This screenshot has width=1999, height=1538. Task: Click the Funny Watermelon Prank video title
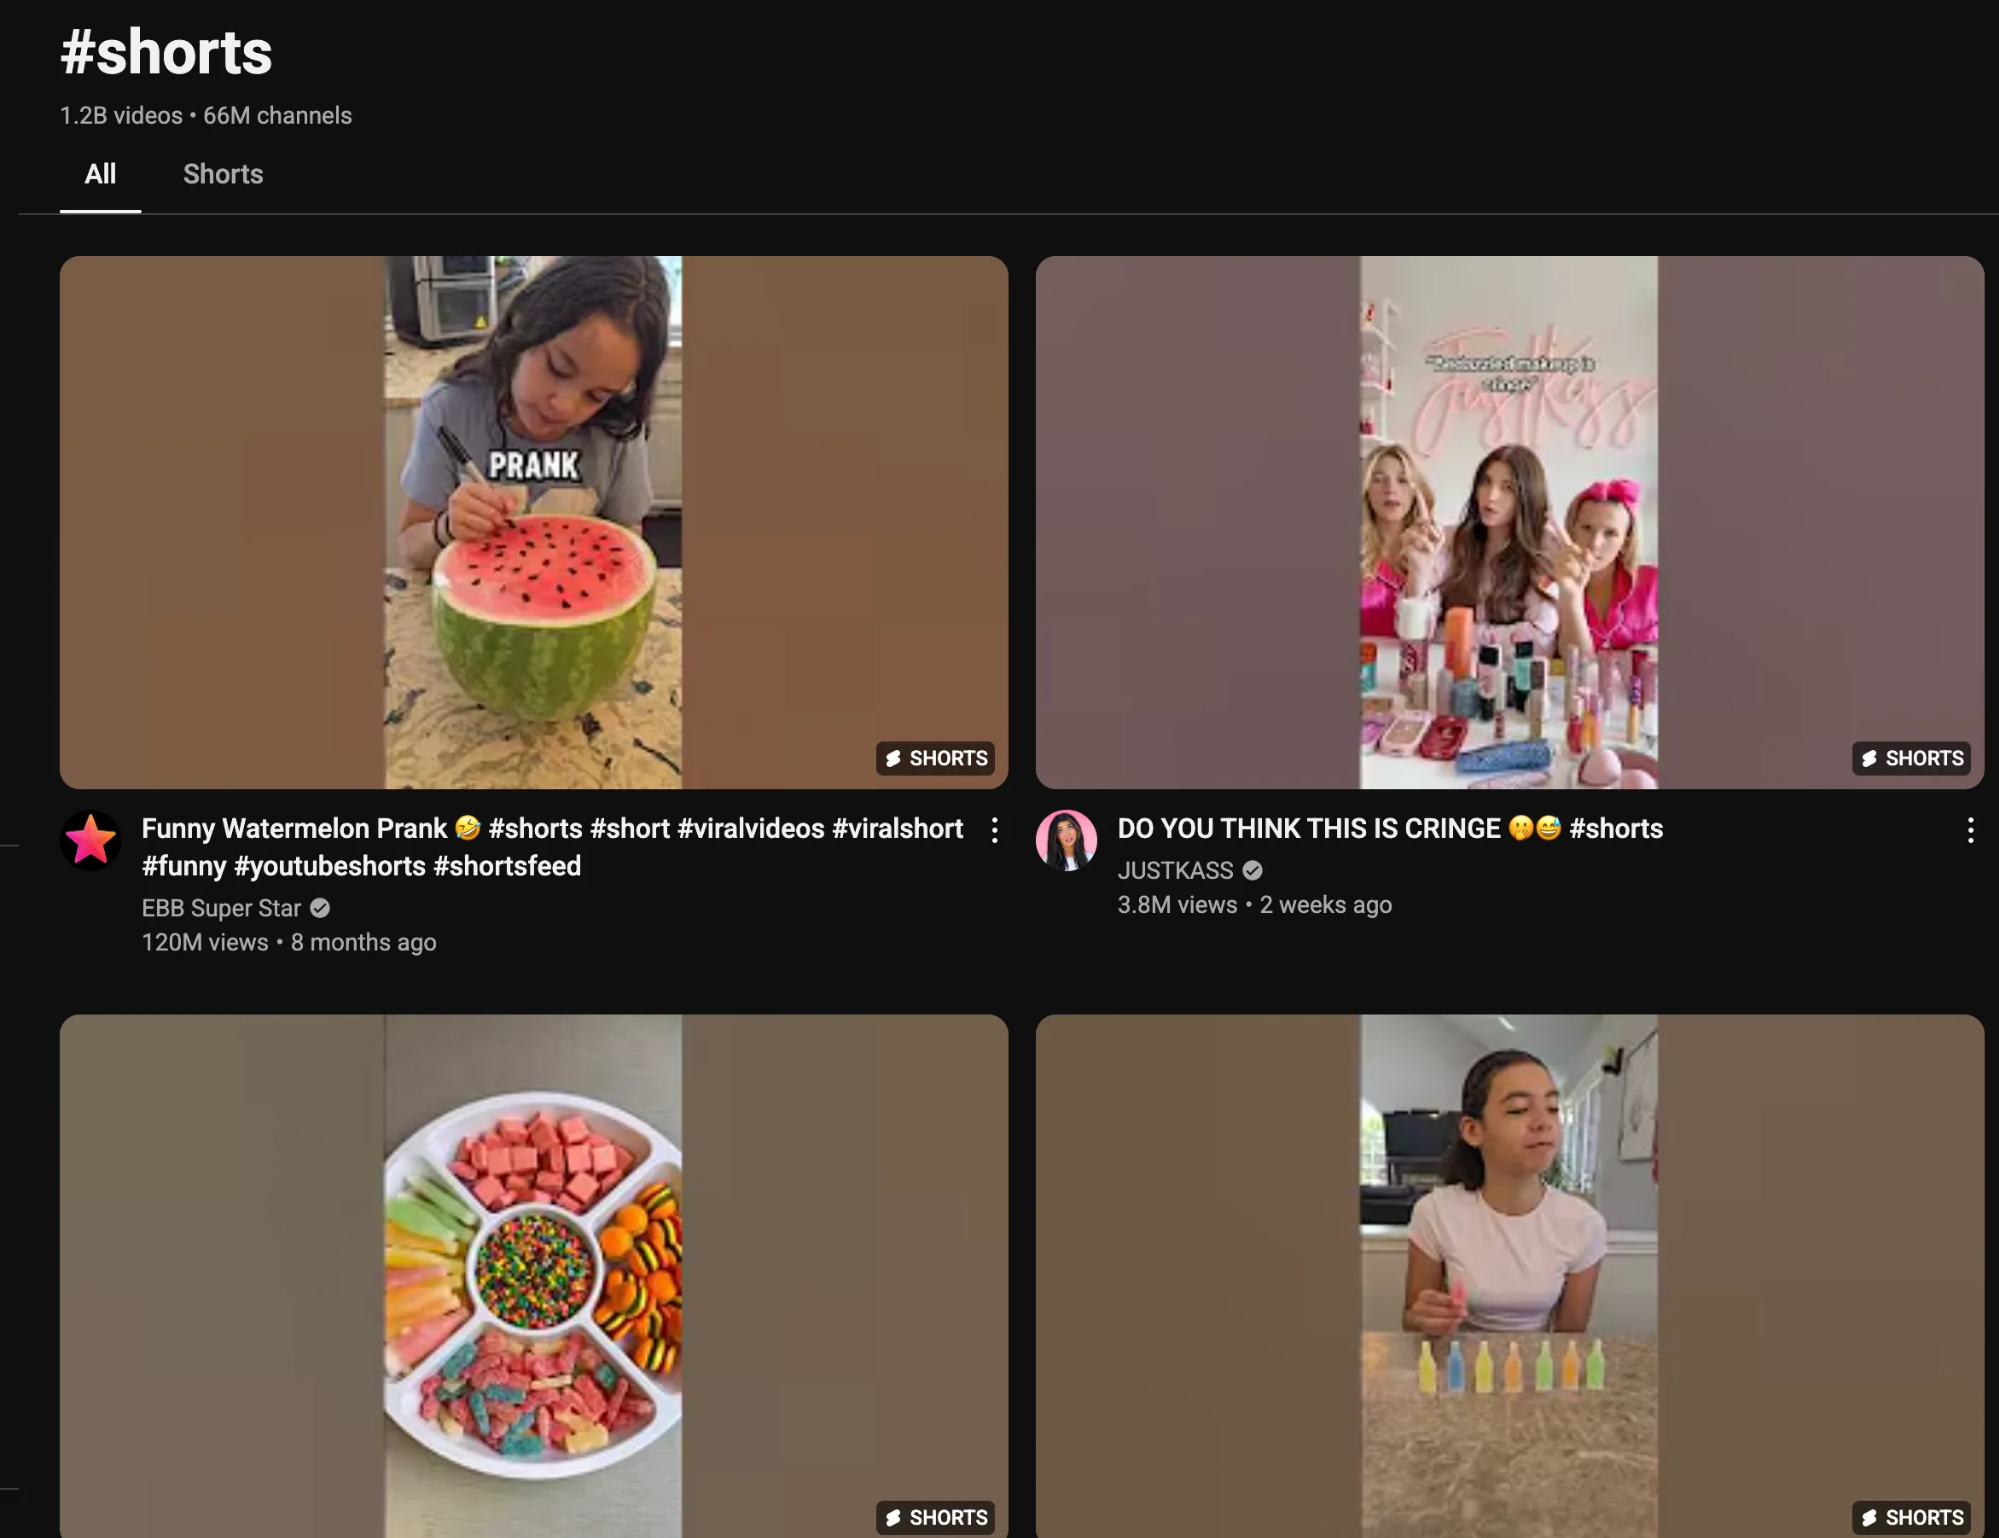(x=552, y=847)
